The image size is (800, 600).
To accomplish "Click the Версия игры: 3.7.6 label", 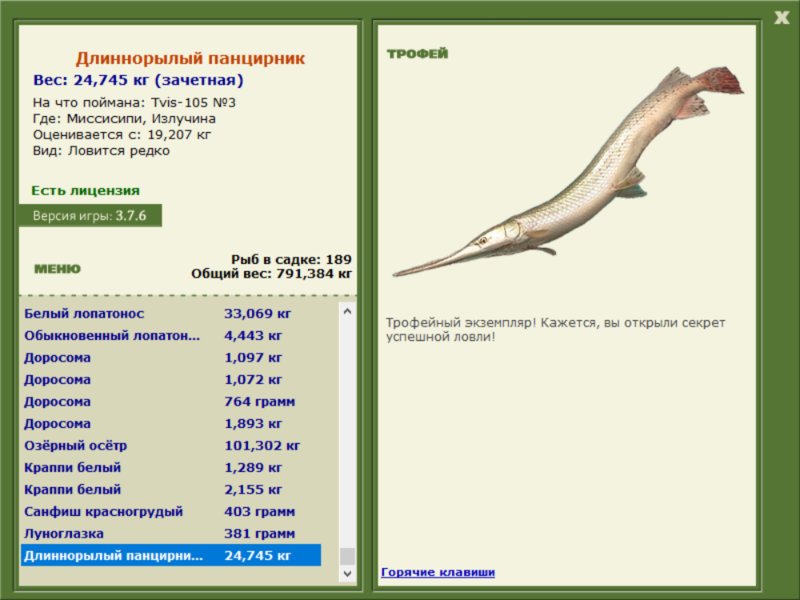I will [x=90, y=215].
